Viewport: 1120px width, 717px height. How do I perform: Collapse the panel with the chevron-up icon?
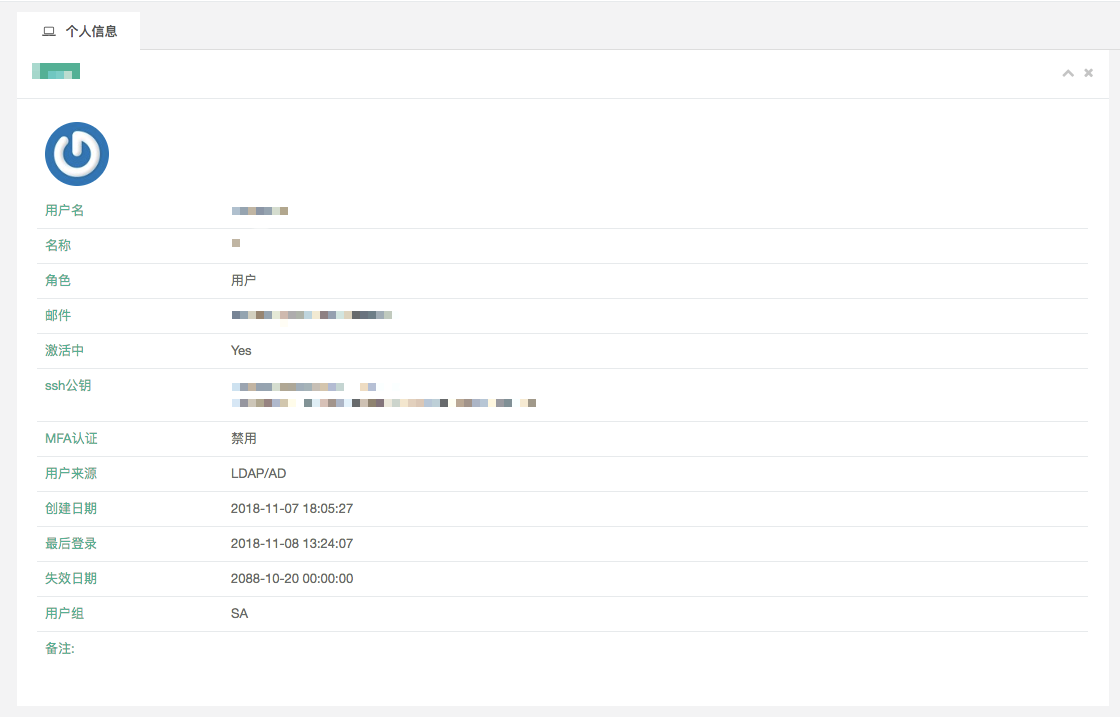click(x=1068, y=73)
